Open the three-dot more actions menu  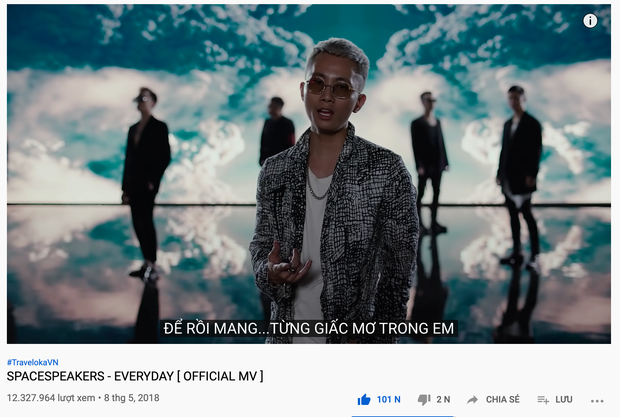[x=597, y=401]
